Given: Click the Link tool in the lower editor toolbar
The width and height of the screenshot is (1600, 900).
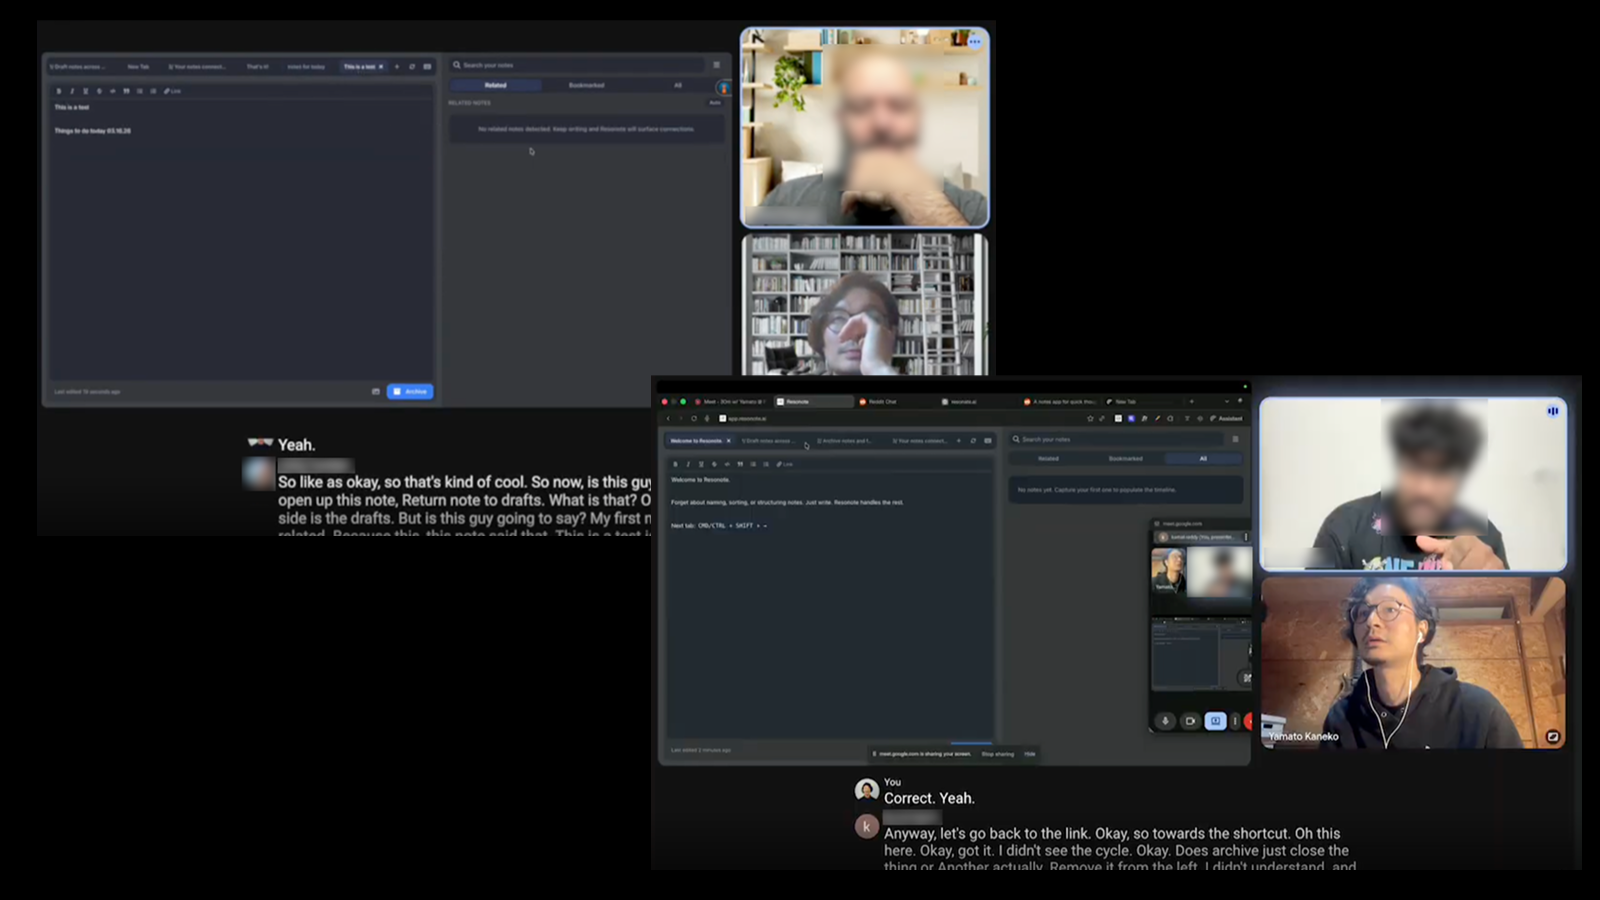Looking at the screenshot, I should click(785, 464).
